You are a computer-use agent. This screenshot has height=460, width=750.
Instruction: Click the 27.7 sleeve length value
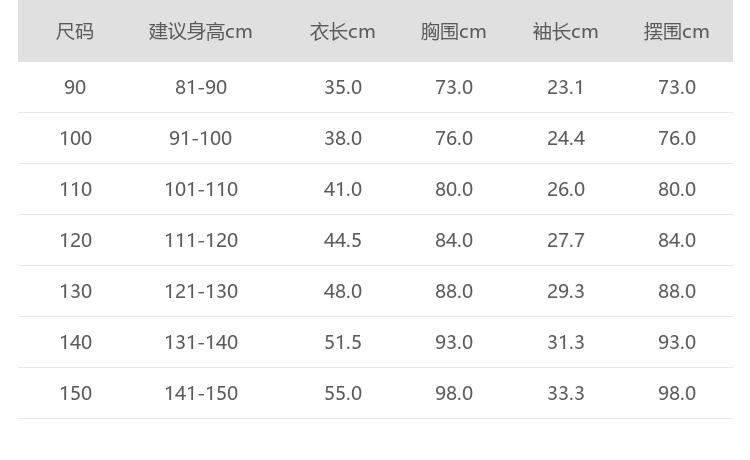[566, 241]
